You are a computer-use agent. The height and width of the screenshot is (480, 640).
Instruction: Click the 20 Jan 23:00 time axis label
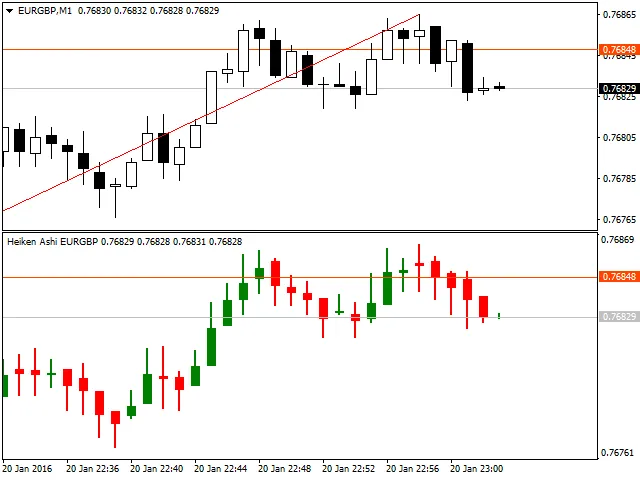(477, 469)
